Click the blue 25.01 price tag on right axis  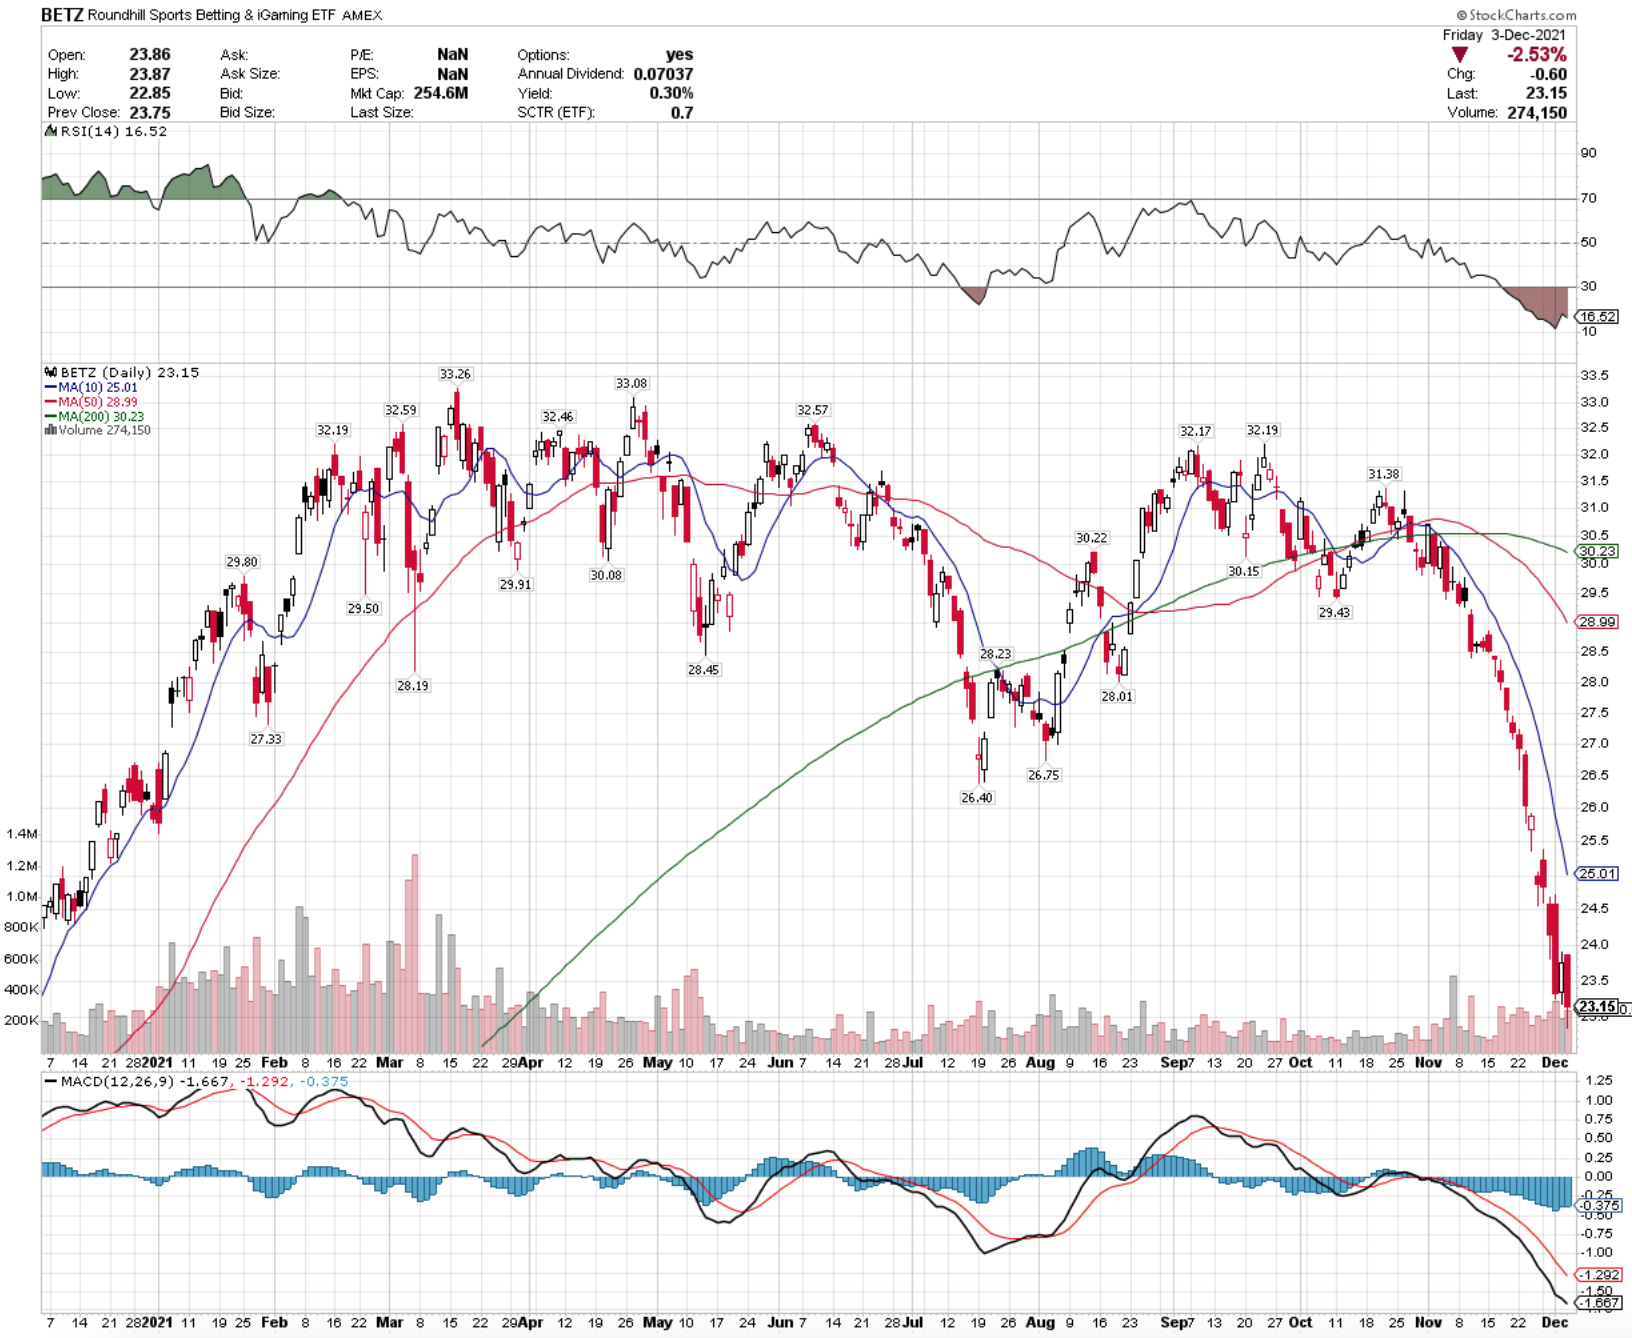point(1598,874)
